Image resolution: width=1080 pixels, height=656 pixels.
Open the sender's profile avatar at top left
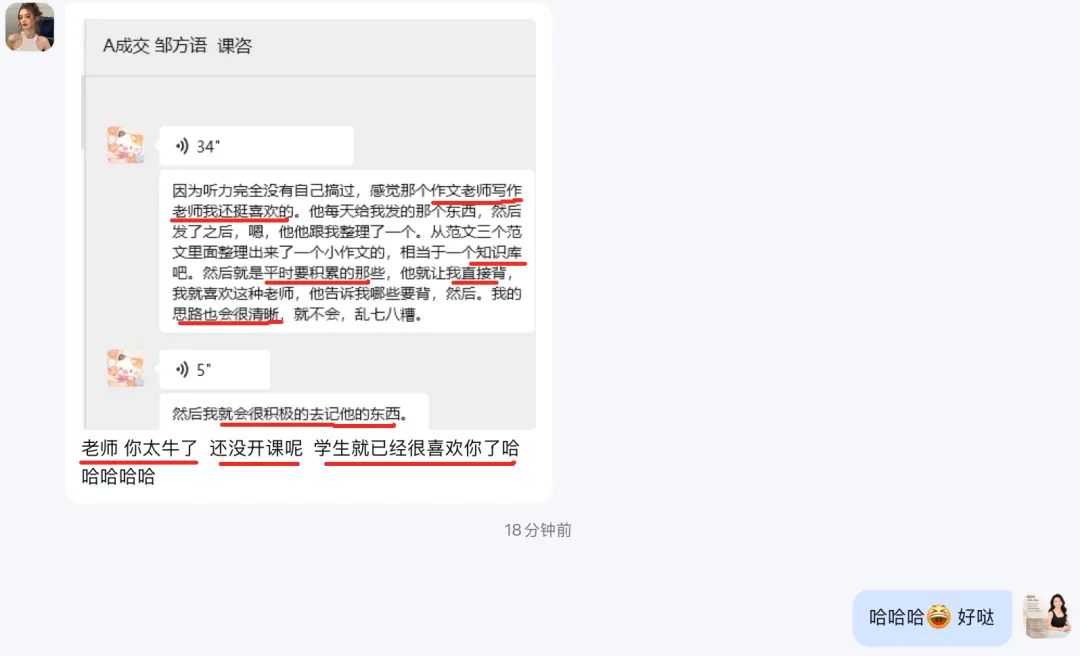[x=30, y=27]
